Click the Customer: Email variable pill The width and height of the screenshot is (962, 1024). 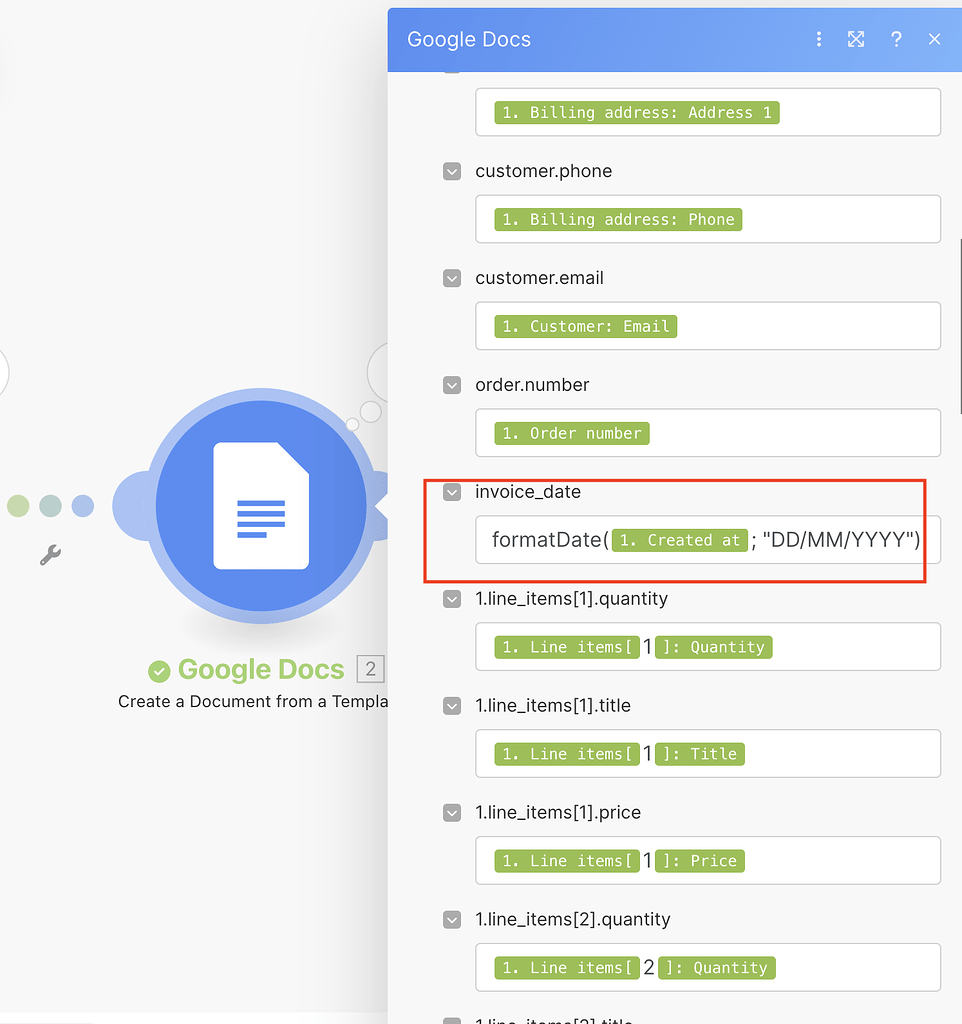[586, 325]
